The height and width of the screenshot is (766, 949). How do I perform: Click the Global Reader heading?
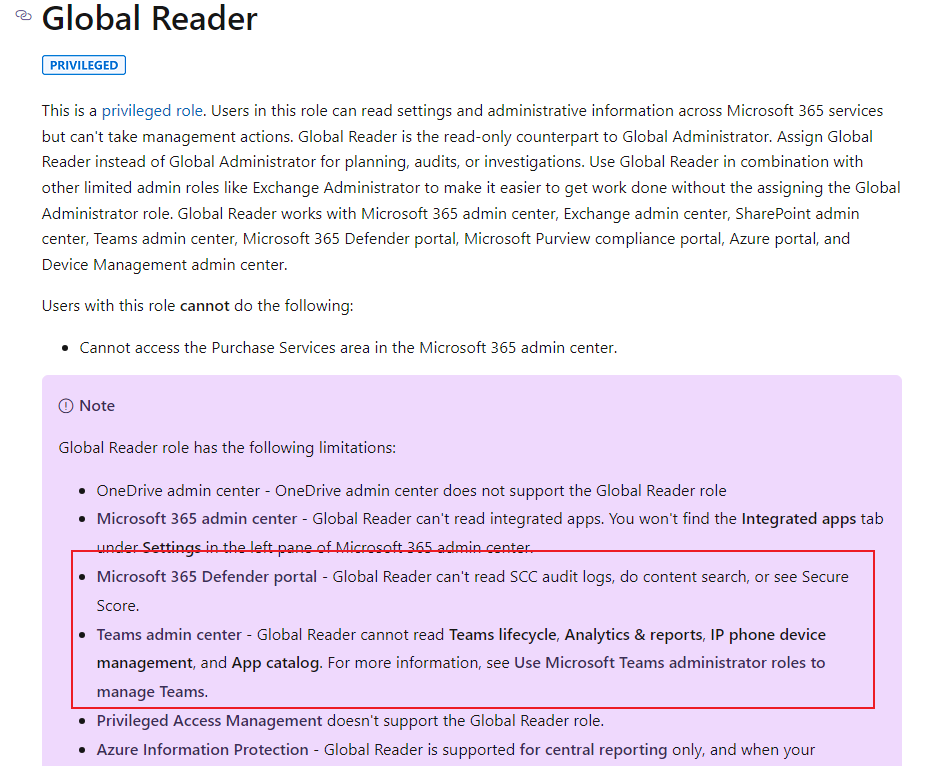(x=149, y=18)
